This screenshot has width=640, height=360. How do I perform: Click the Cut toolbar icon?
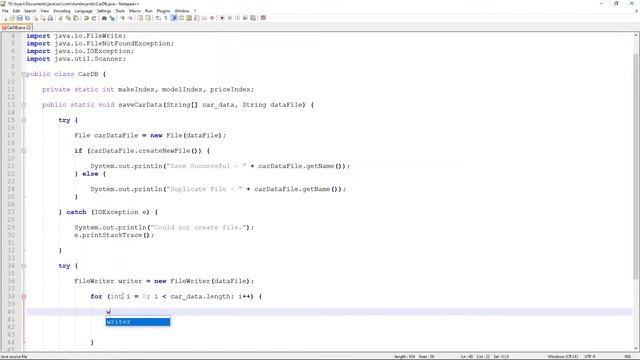[61, 18]
